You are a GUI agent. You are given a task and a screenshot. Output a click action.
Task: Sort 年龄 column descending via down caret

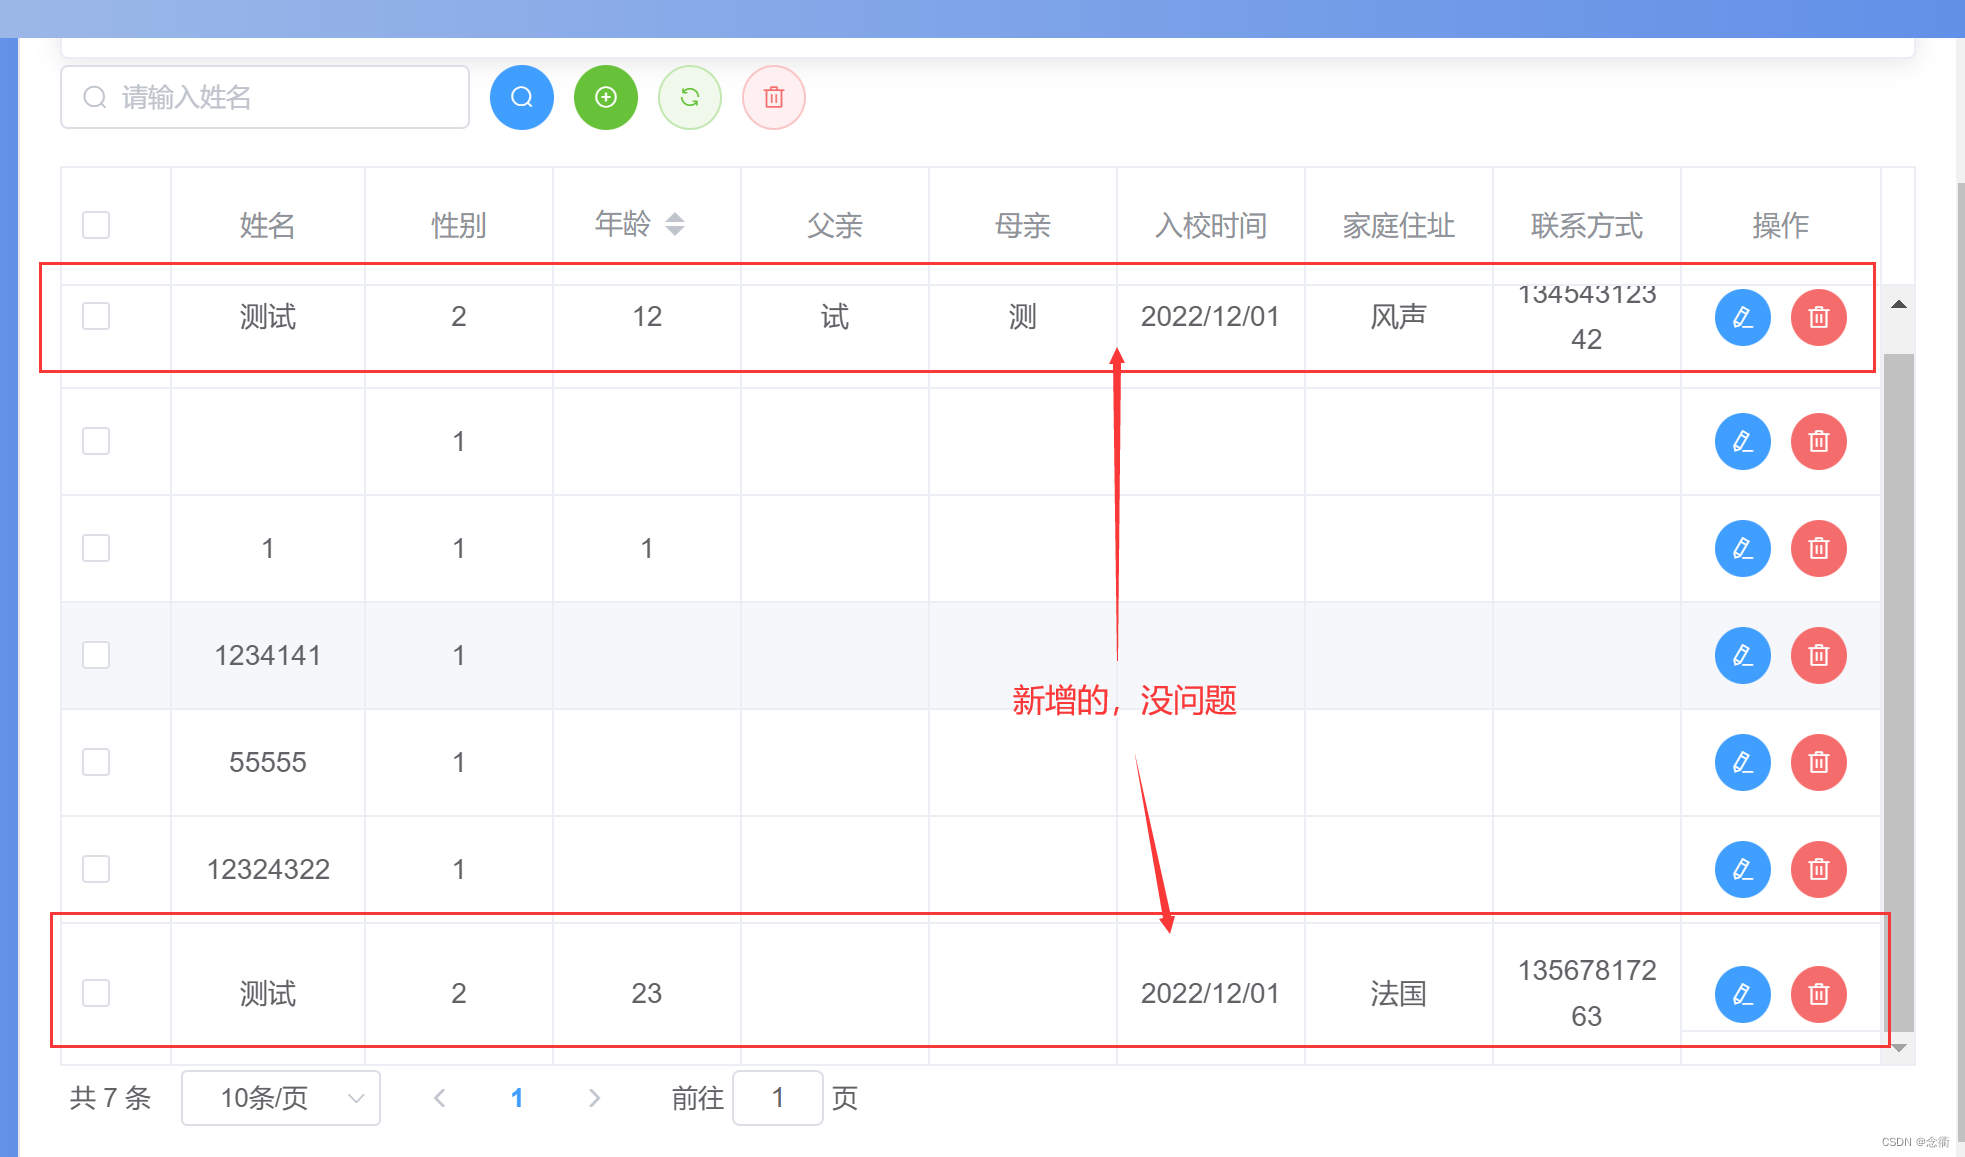[x=675, y=232]
